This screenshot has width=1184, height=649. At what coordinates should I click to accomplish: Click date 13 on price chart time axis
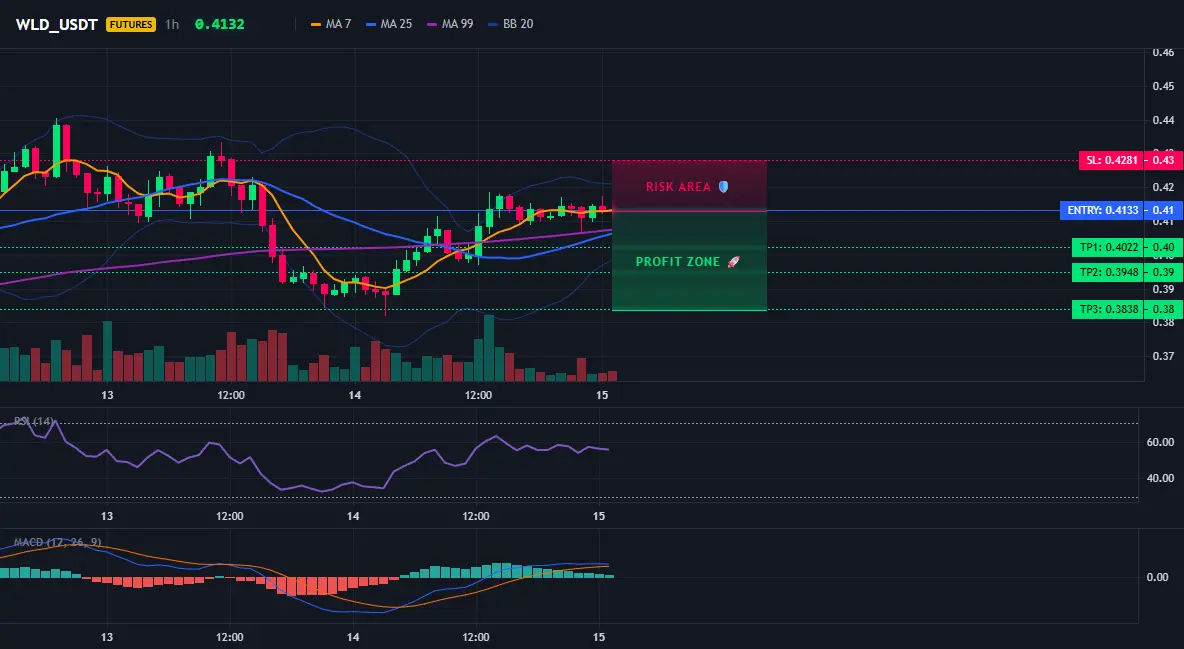click(x=107, y=395)
